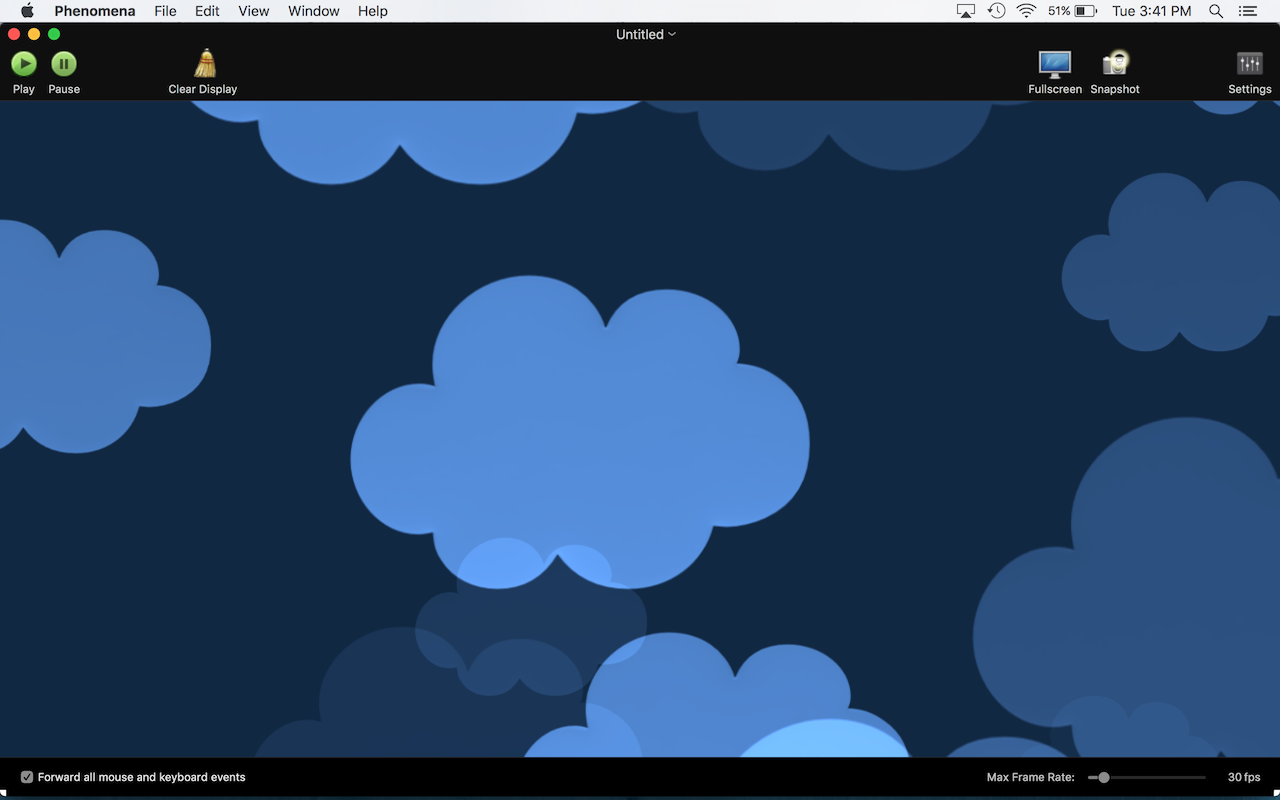Minimize the window with the yellow button

pyautogui.click(x=34, y=34)
